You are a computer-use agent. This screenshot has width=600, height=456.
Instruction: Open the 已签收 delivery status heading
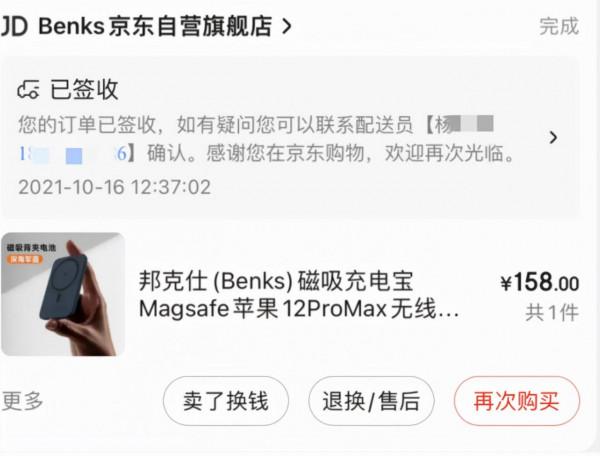84,90
